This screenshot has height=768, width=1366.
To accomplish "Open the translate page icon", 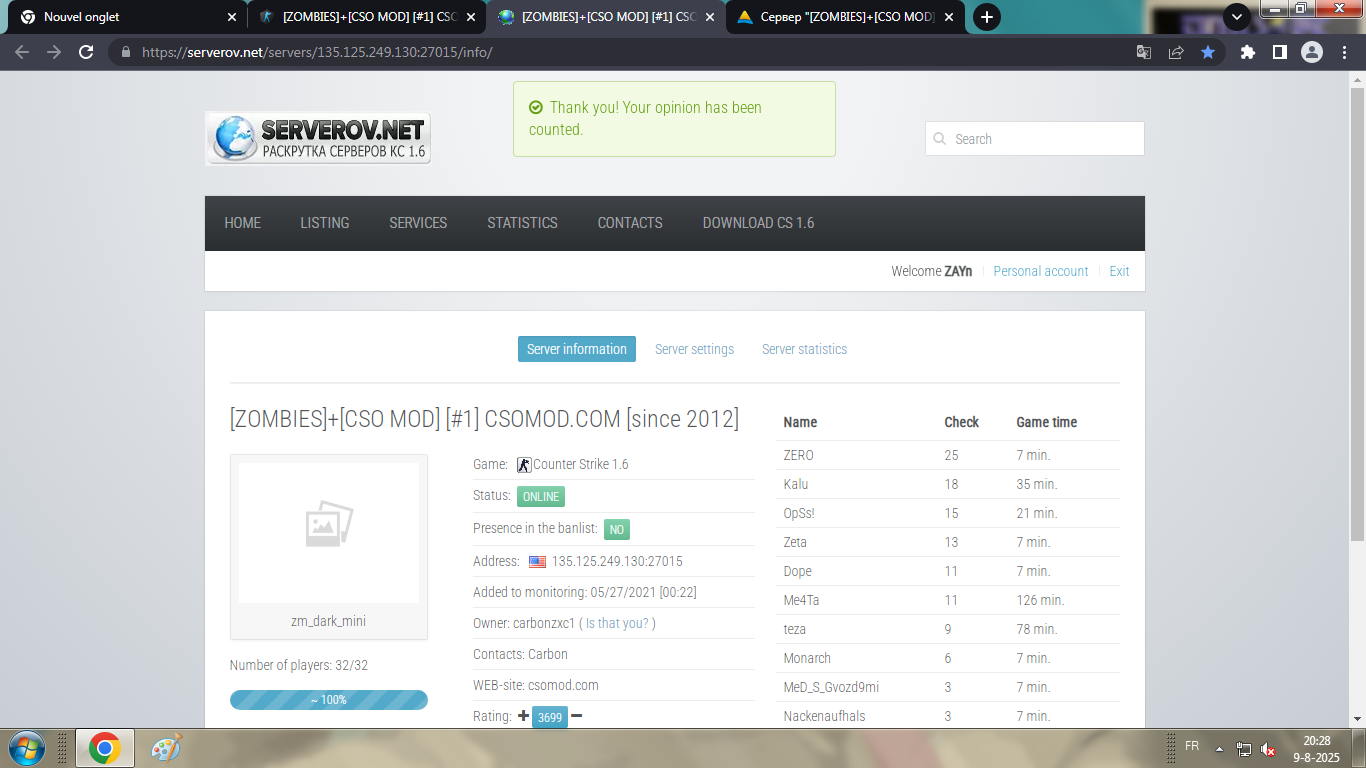I will tap(1144, 52).
